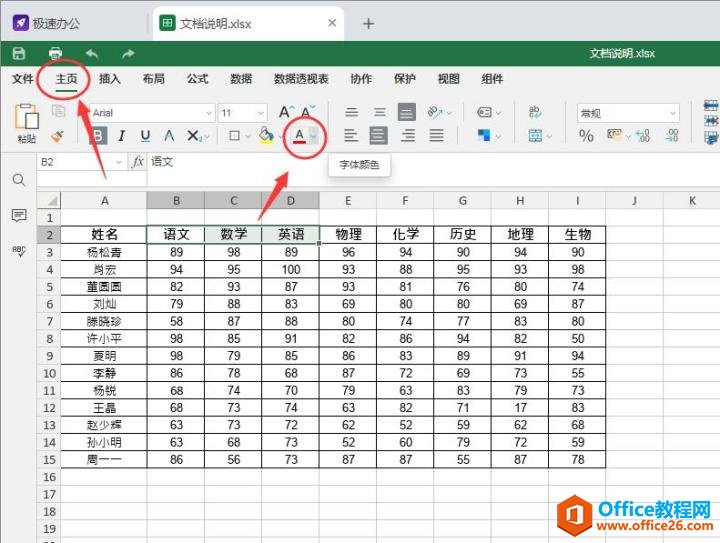Open the font color dropdown arrow
720x543 pixels.
pos(314,136)
